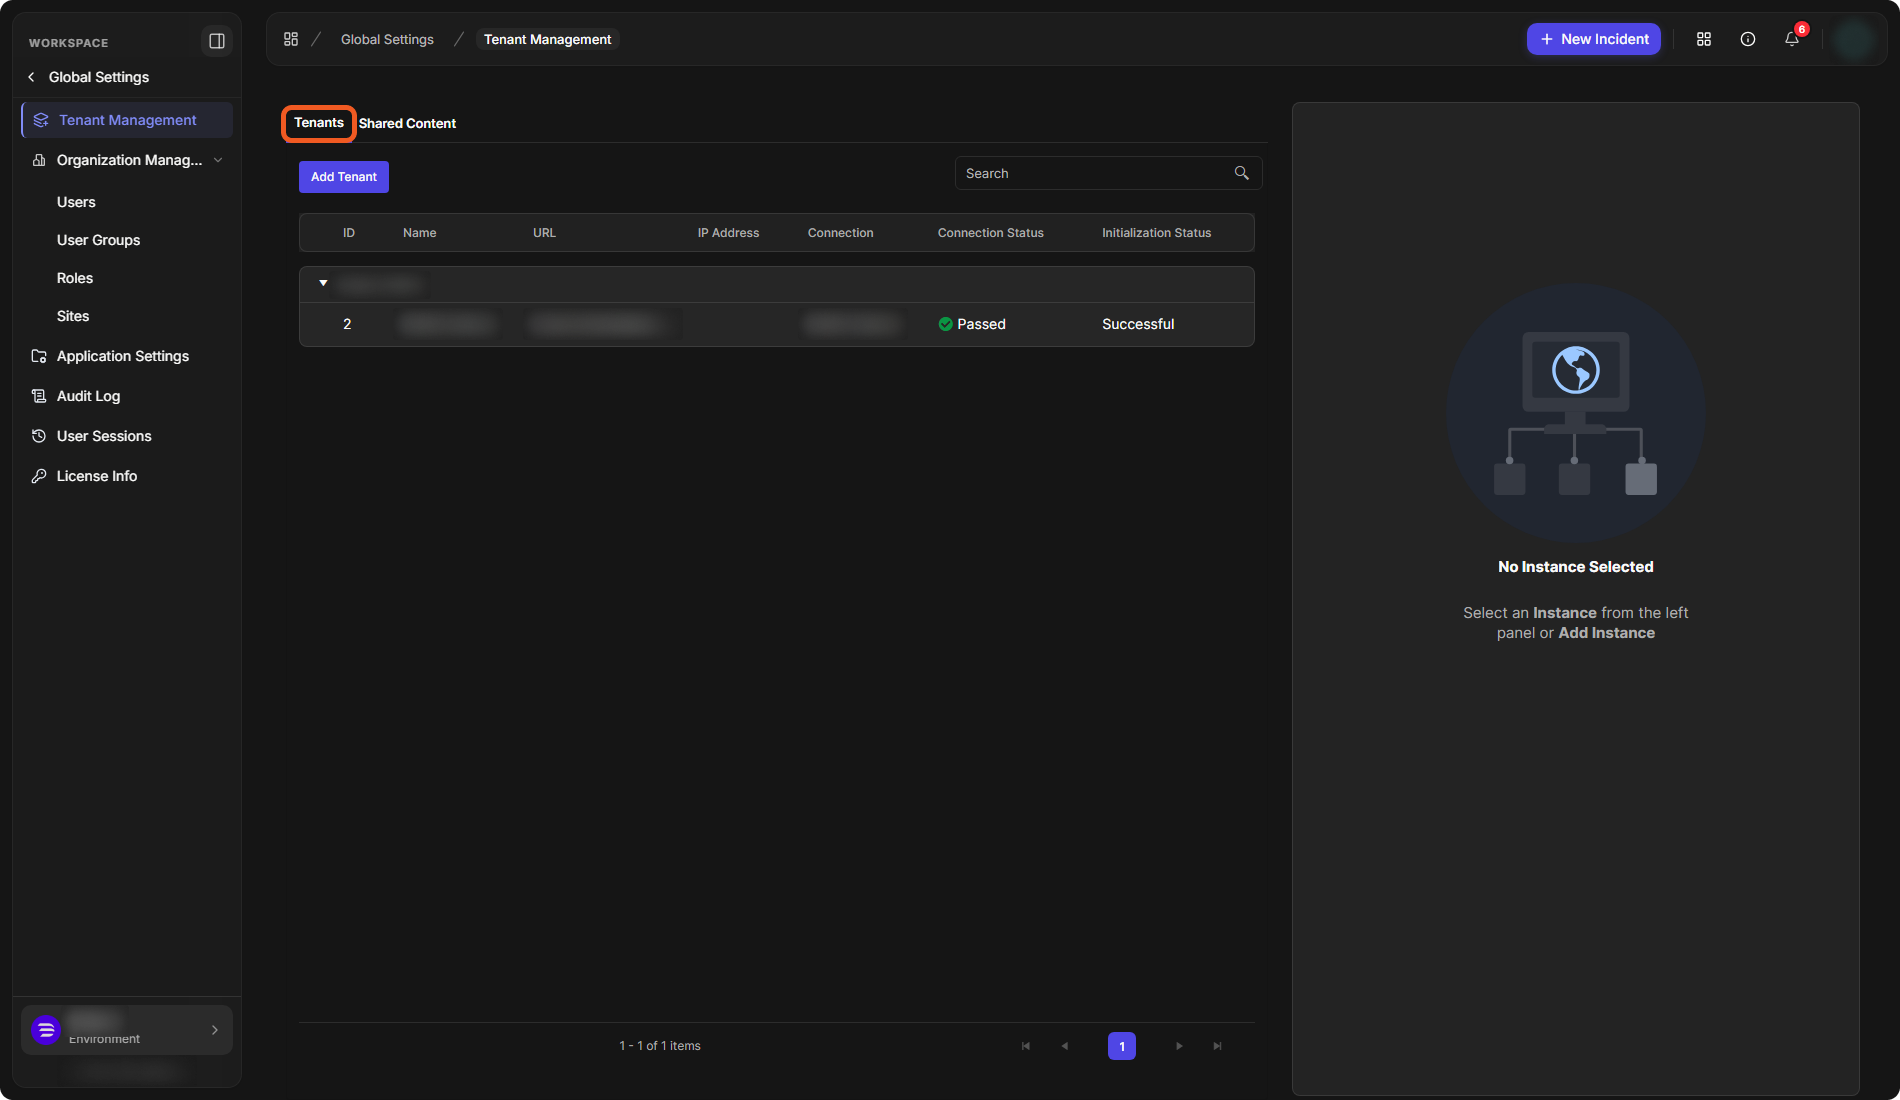Click the breadcrumb home grid icon
The width and height of the screenshot is (1900, 1100).
click(x=291, y=39)
